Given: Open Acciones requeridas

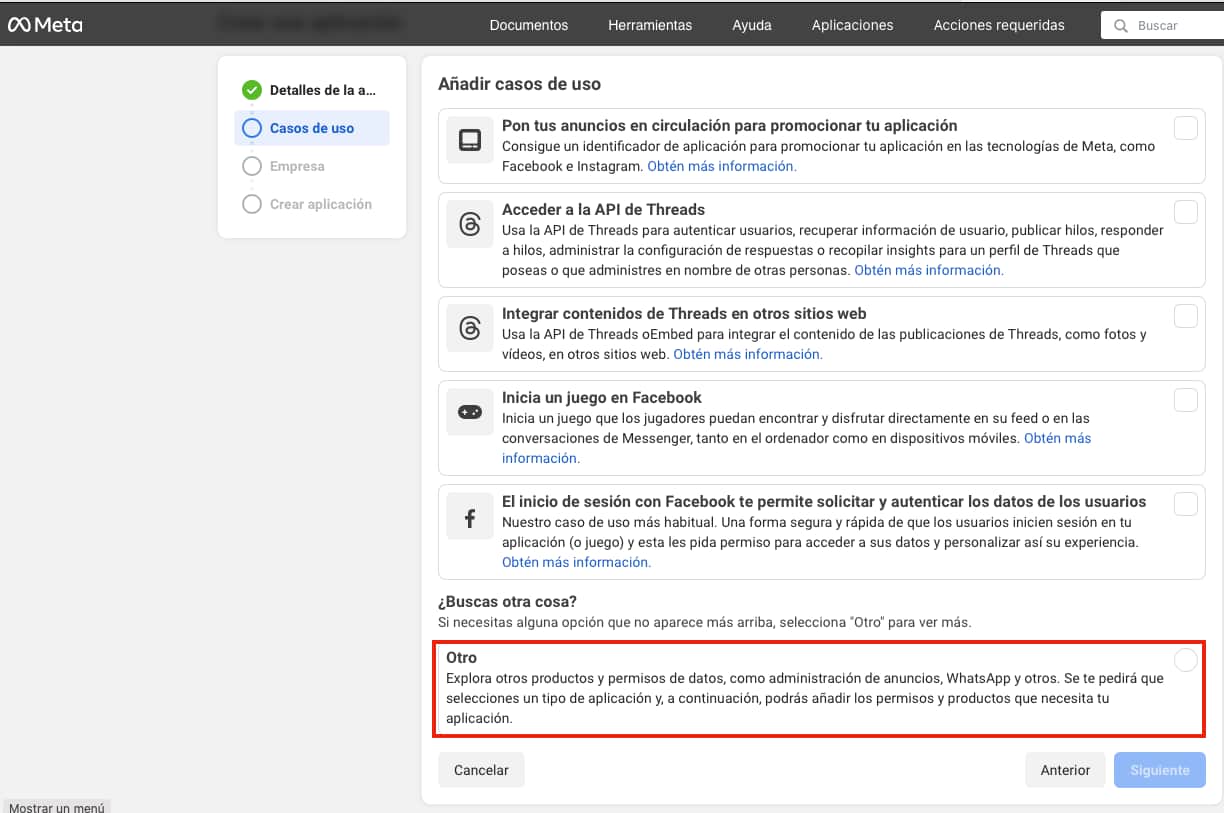Looking at the screenshot, I should click(999, 25).
